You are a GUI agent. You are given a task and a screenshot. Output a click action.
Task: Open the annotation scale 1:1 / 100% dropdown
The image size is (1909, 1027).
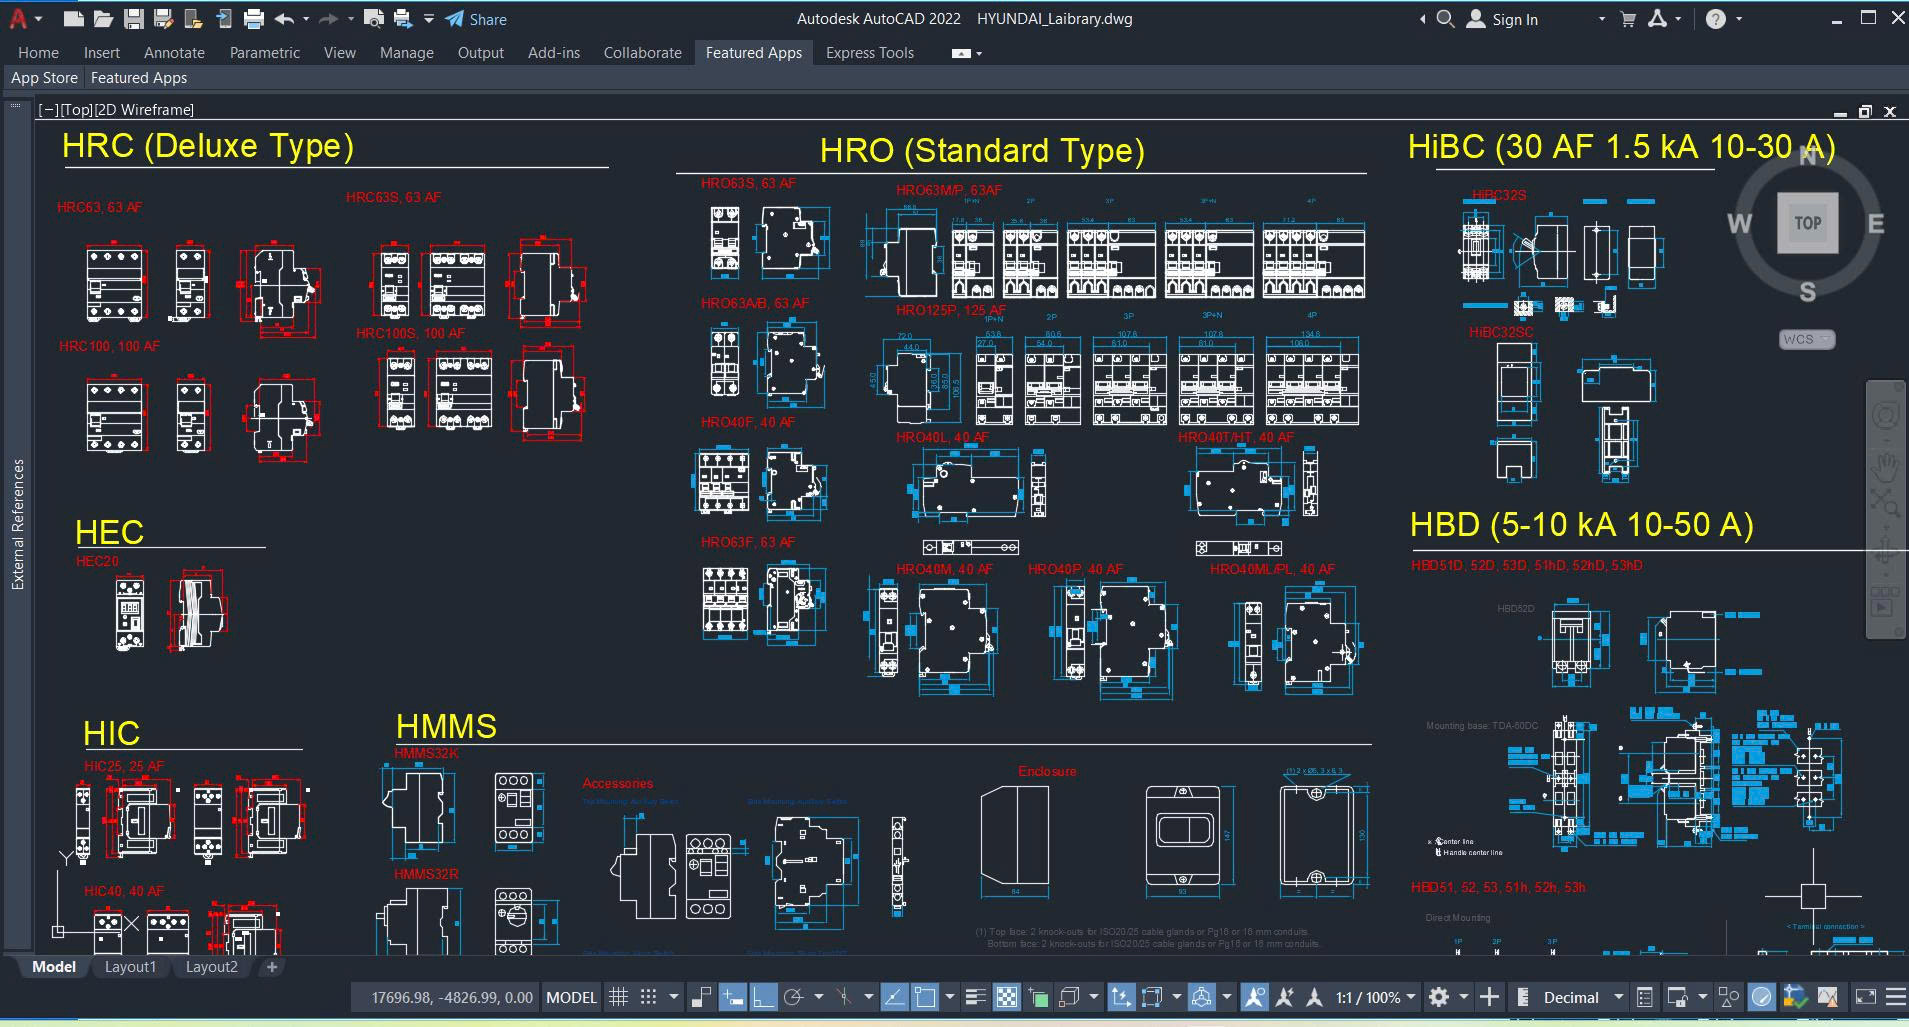1376,997
